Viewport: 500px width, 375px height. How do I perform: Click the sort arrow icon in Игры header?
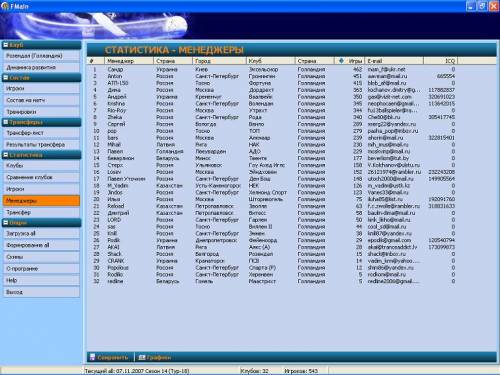(341, 61)
